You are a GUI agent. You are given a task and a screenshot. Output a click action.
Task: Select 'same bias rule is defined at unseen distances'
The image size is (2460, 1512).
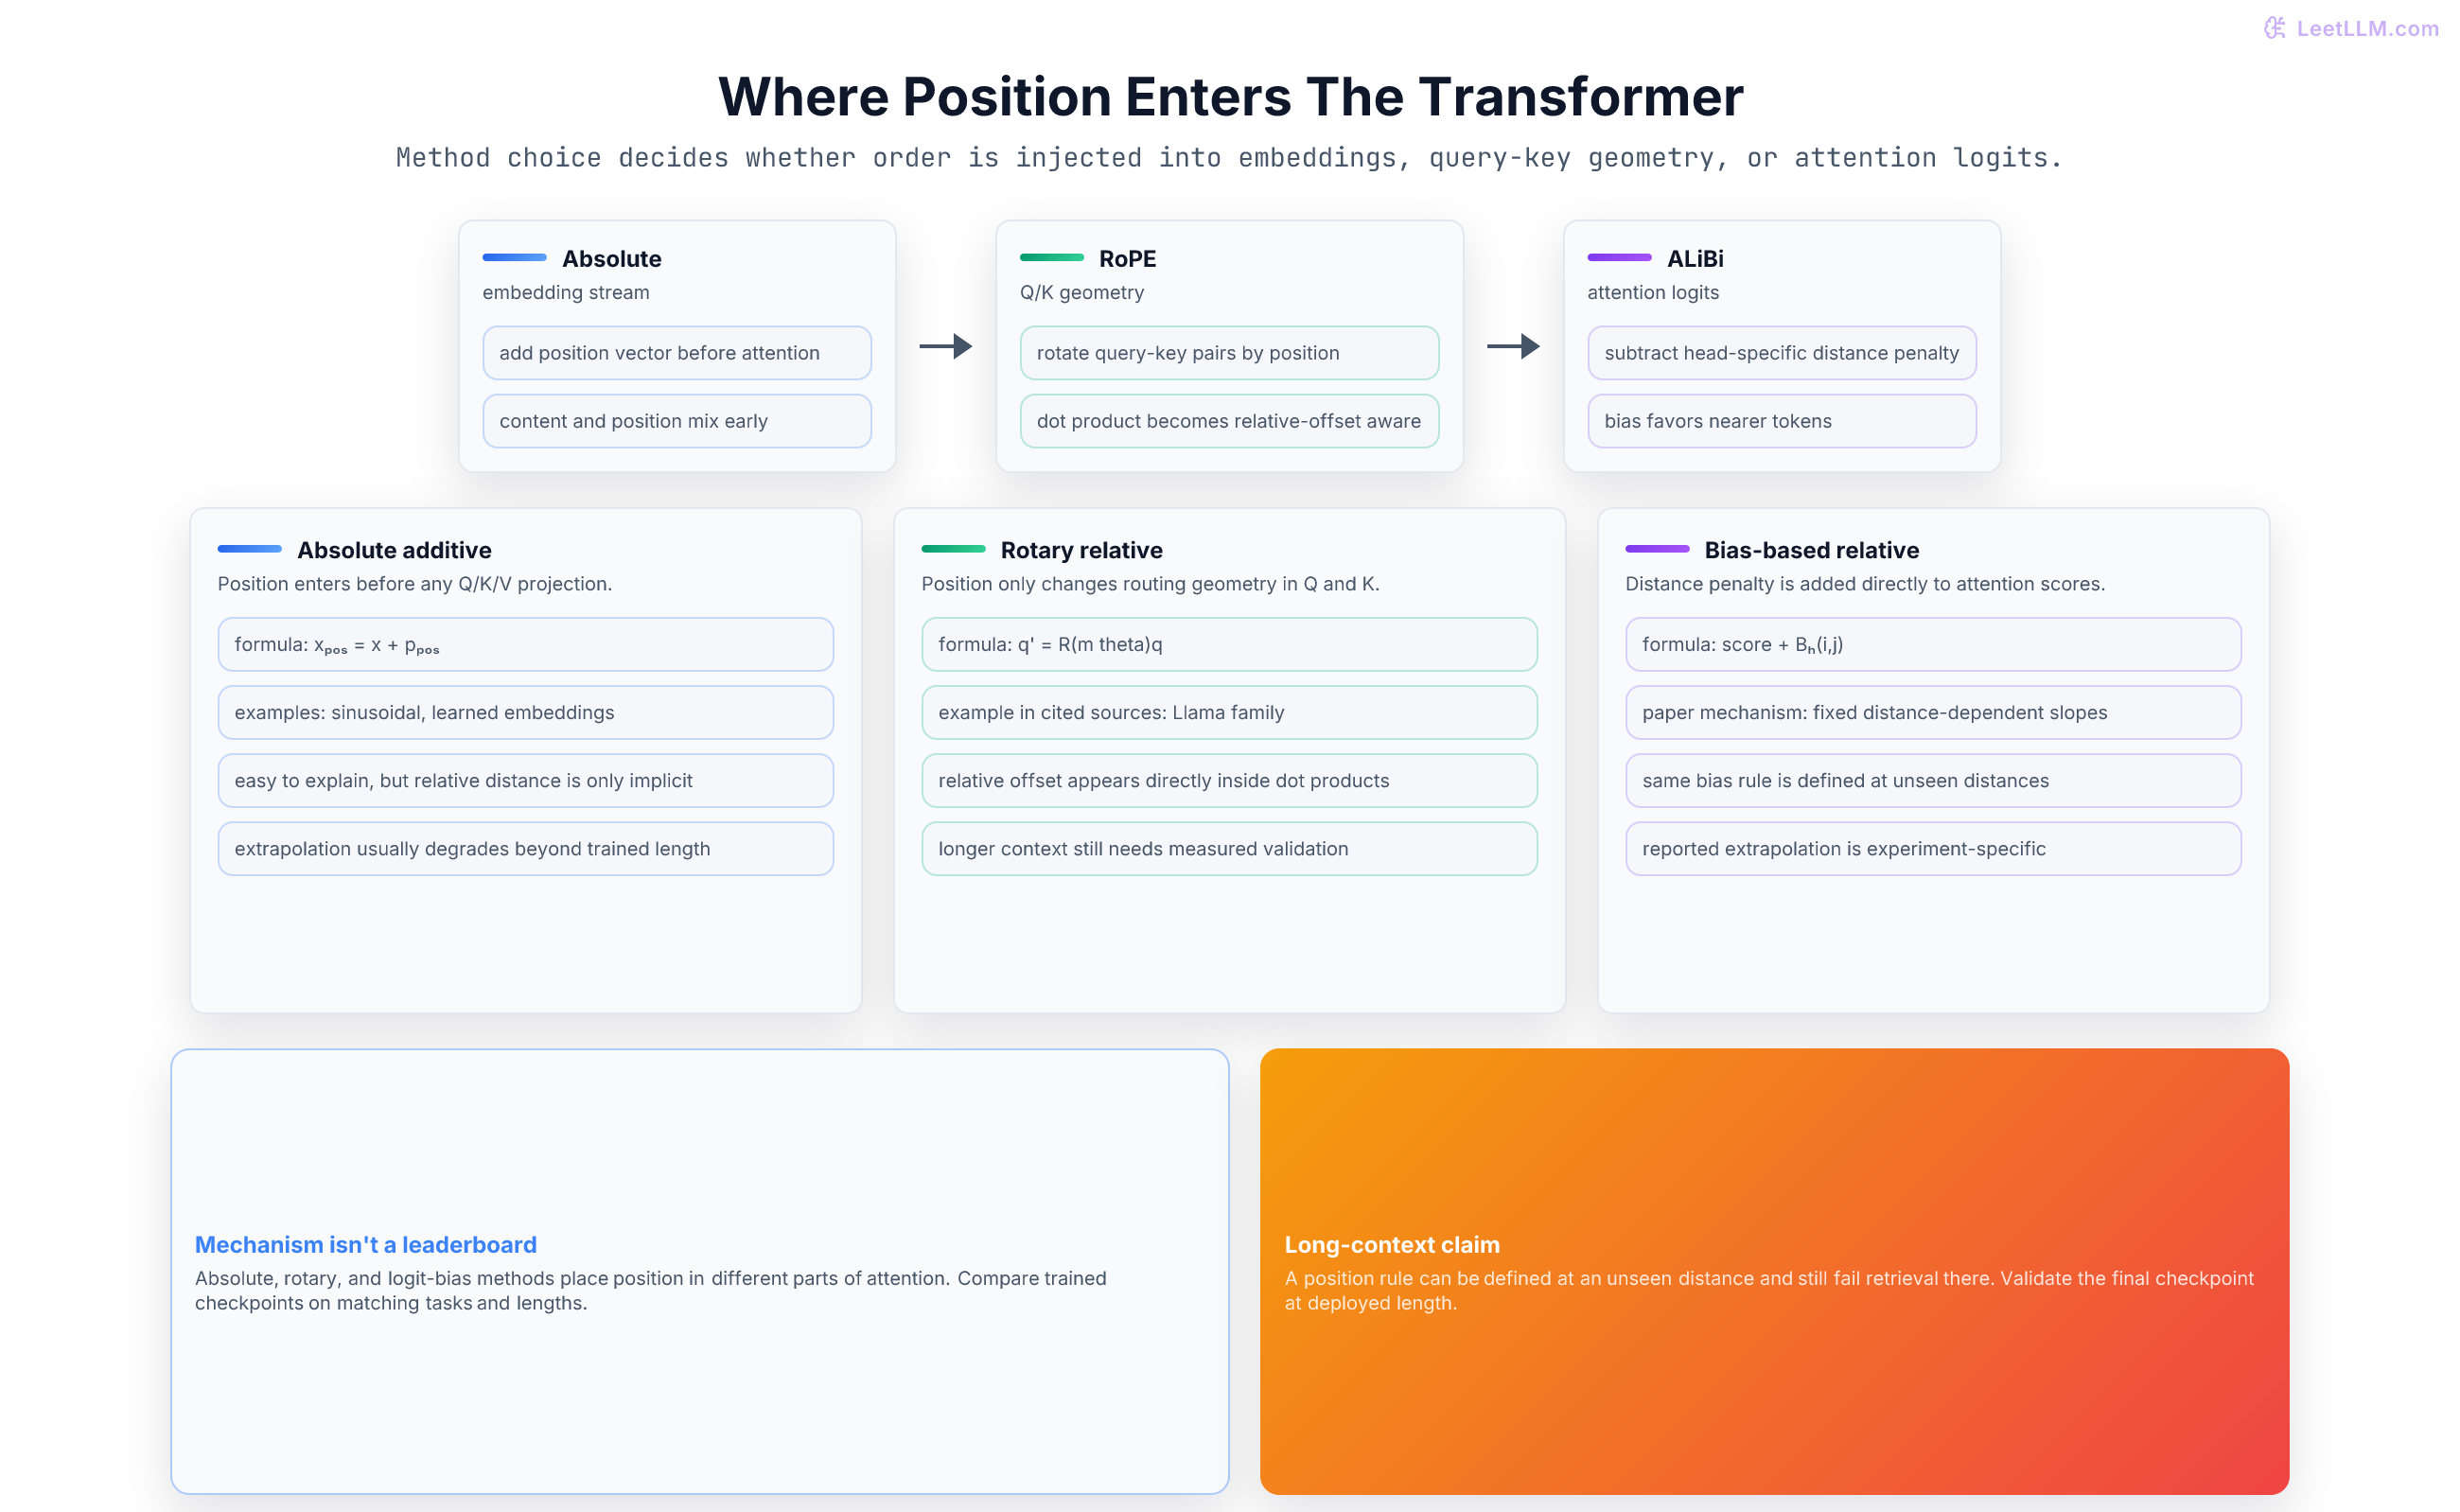pyautogui.click(x=1932, y=780)
